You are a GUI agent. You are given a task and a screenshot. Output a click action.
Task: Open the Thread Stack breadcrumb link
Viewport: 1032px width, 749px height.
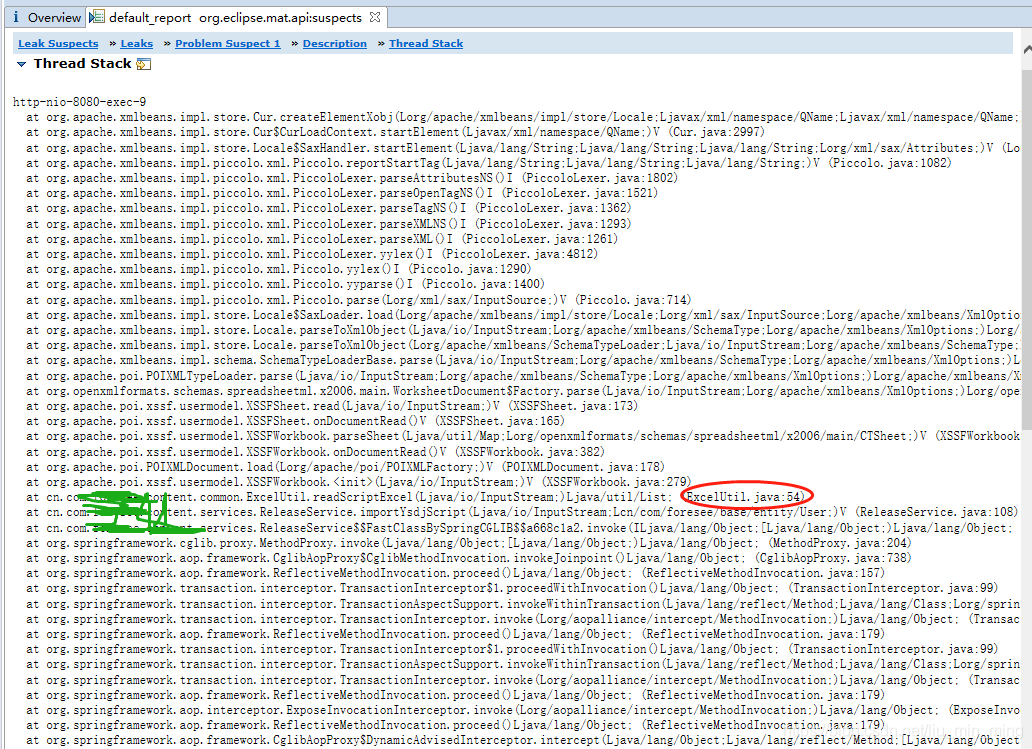[426, 43]
